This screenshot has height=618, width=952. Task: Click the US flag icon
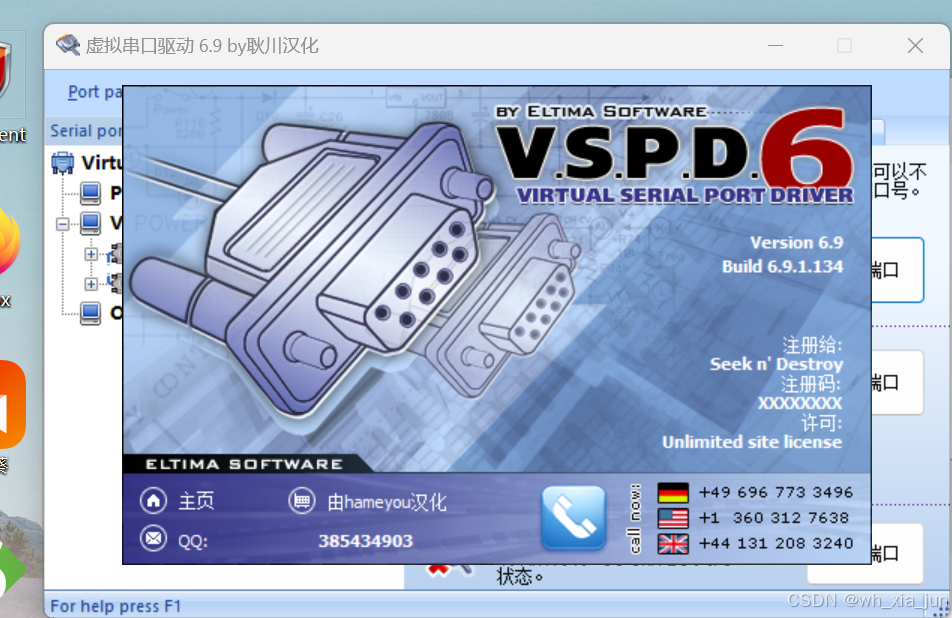673,518
